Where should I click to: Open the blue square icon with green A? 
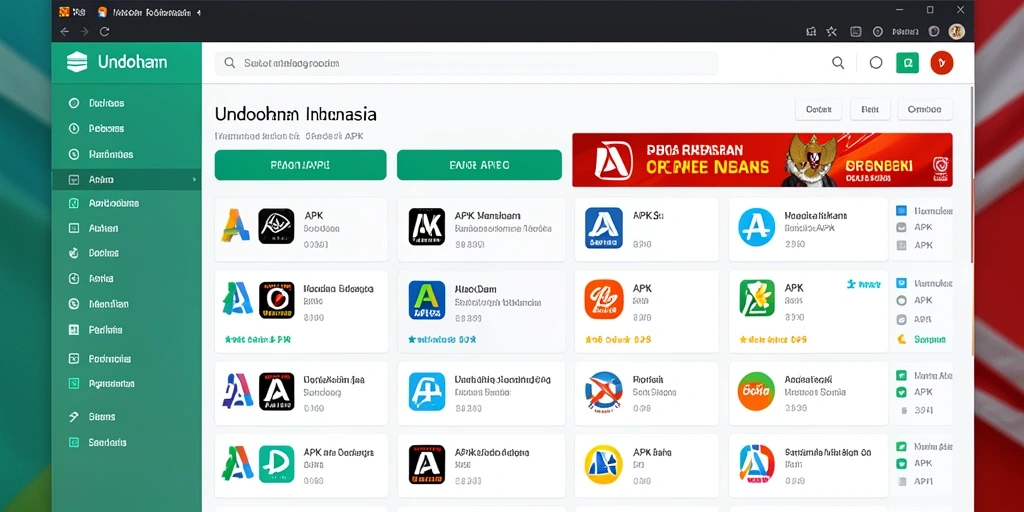pyautogui.click(x=426, y=300)
